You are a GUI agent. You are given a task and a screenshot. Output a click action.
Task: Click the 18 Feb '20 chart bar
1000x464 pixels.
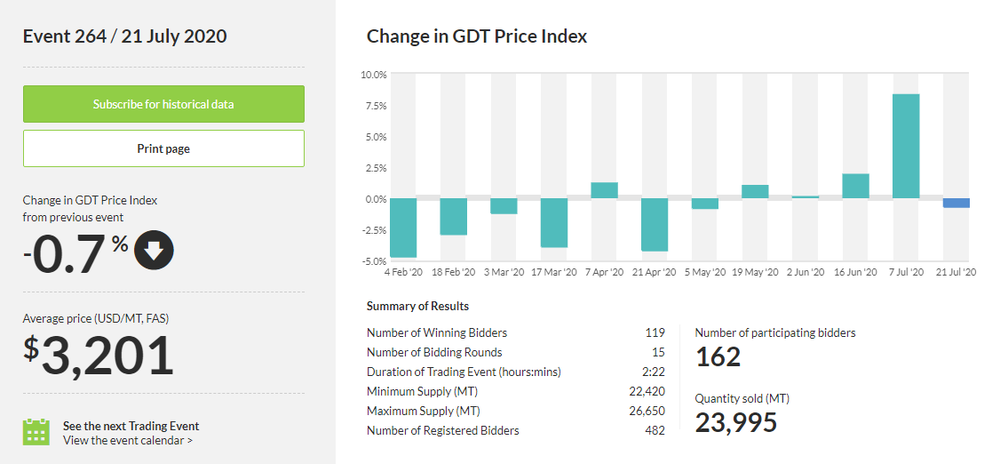click(453, 216)
